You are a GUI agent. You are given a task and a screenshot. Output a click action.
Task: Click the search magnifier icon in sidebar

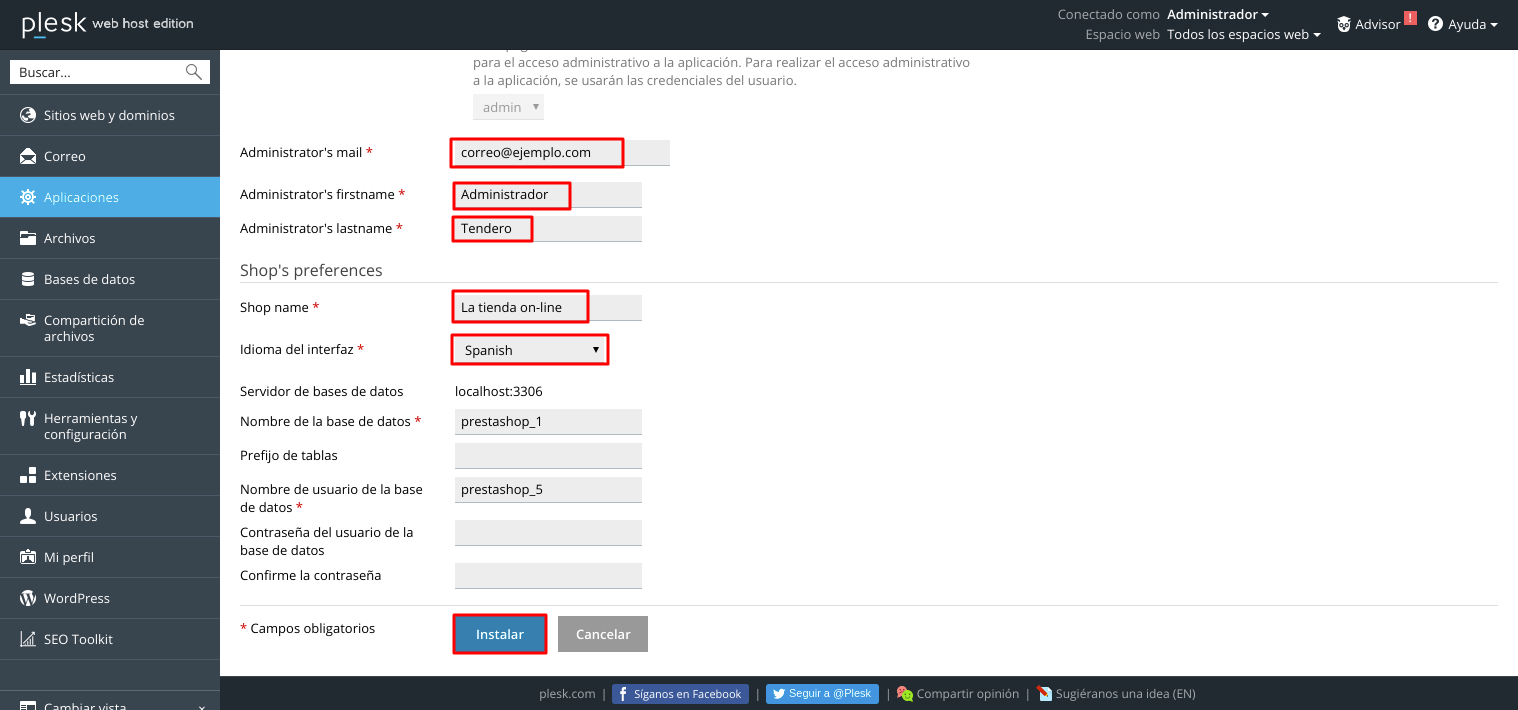pos(193,72)
